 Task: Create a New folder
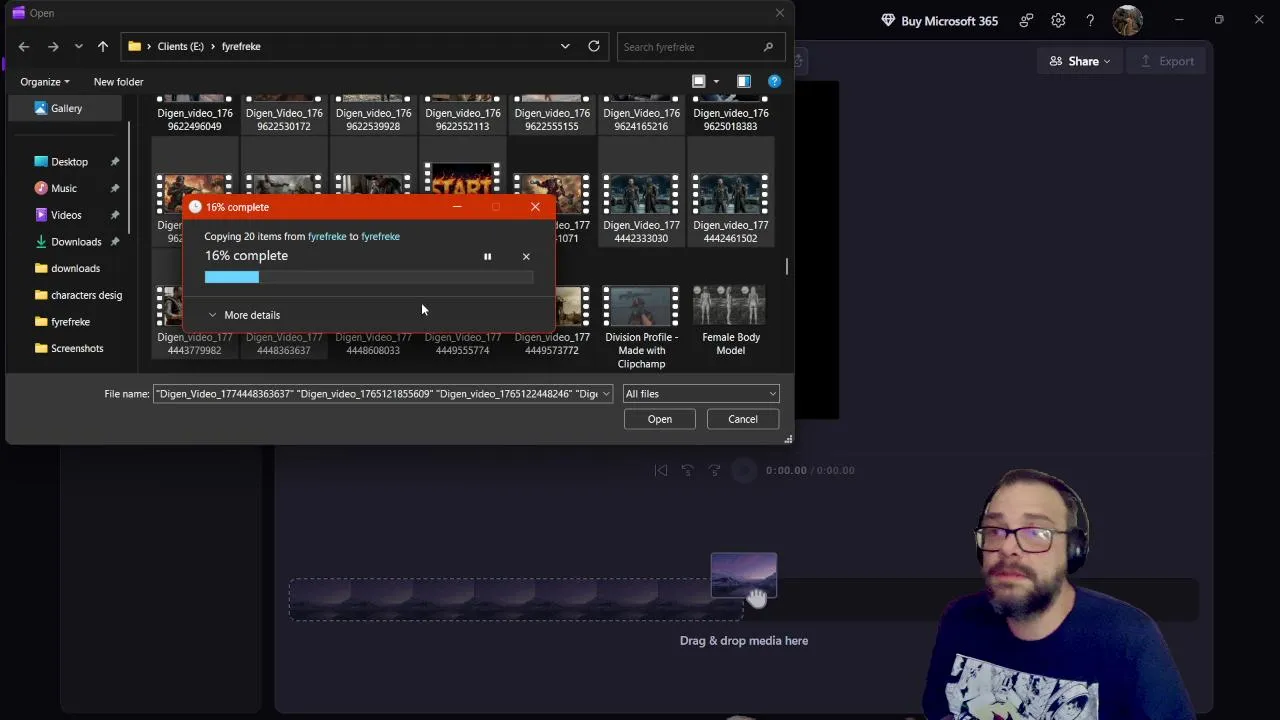click(x=118, y=82)
